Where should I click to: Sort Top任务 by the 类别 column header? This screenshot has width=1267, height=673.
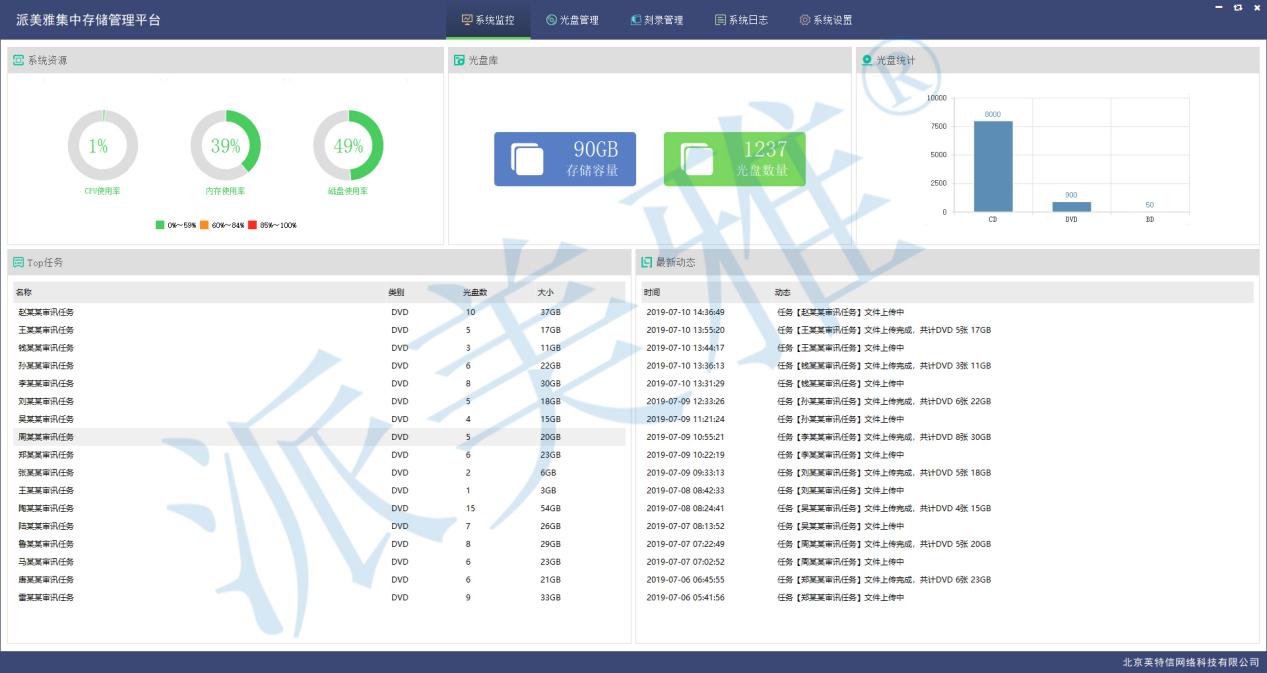pos(397,292)
